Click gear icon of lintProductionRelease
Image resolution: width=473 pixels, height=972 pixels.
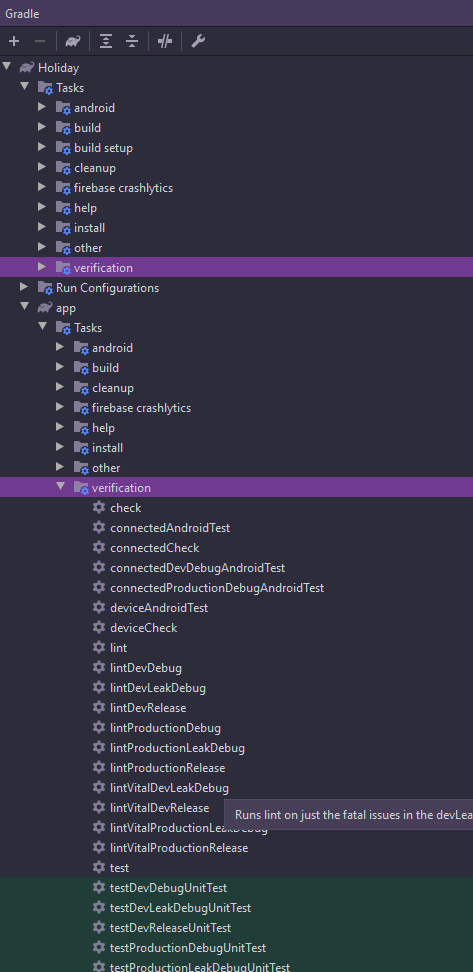point(99,767)
